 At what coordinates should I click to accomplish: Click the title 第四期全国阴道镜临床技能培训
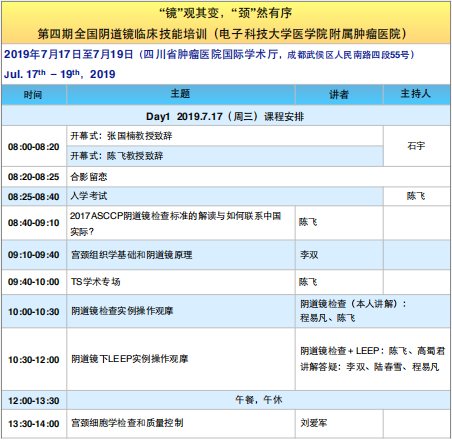(122, 34)
